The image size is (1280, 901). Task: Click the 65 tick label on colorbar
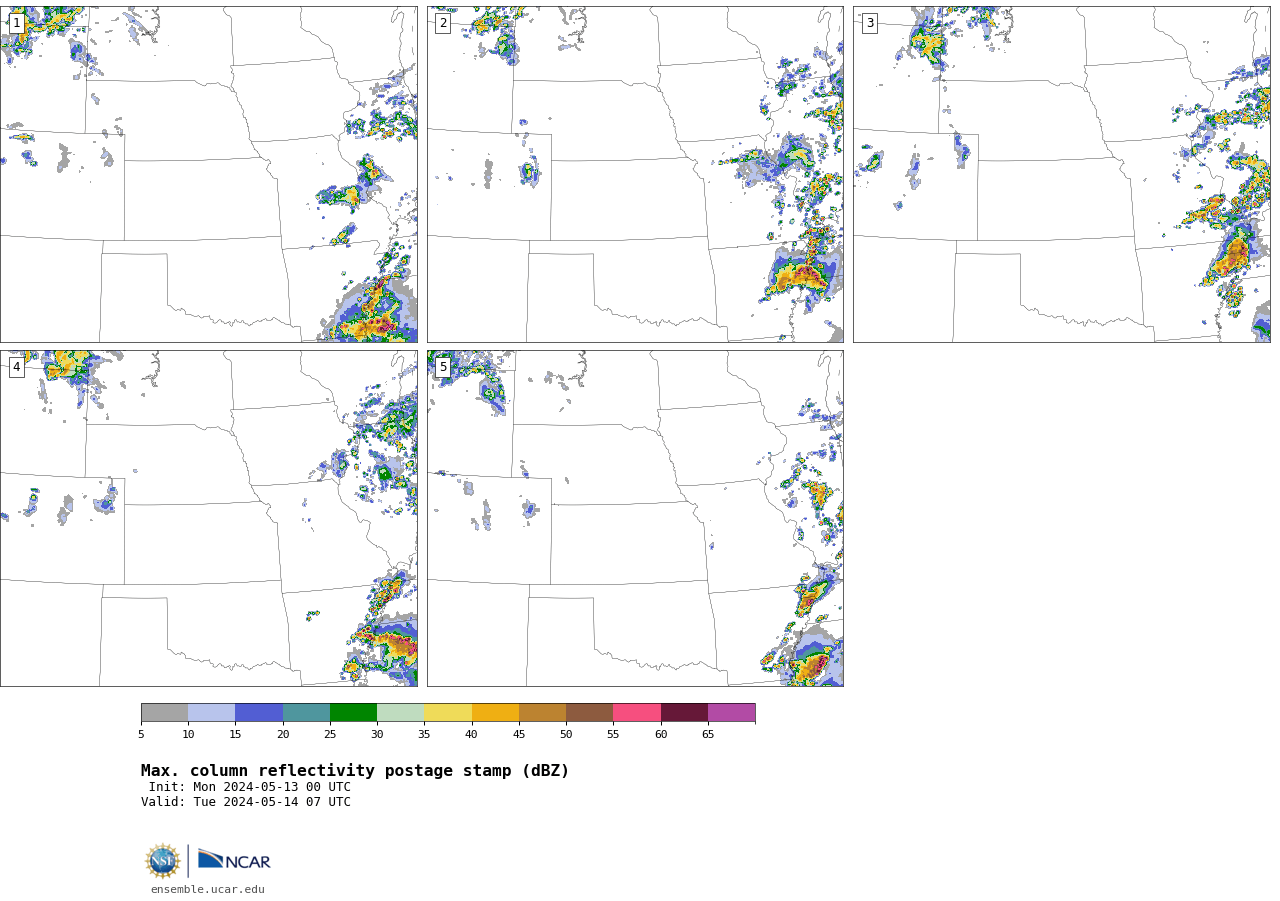click(x=708, y=735)
